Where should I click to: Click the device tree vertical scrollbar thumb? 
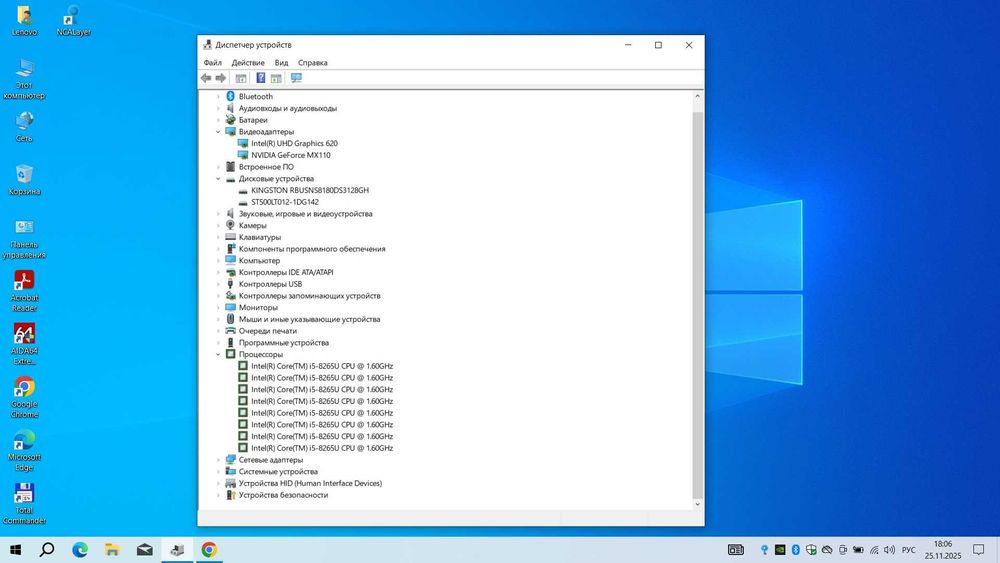pyautogui.click(x=697, y=305)
